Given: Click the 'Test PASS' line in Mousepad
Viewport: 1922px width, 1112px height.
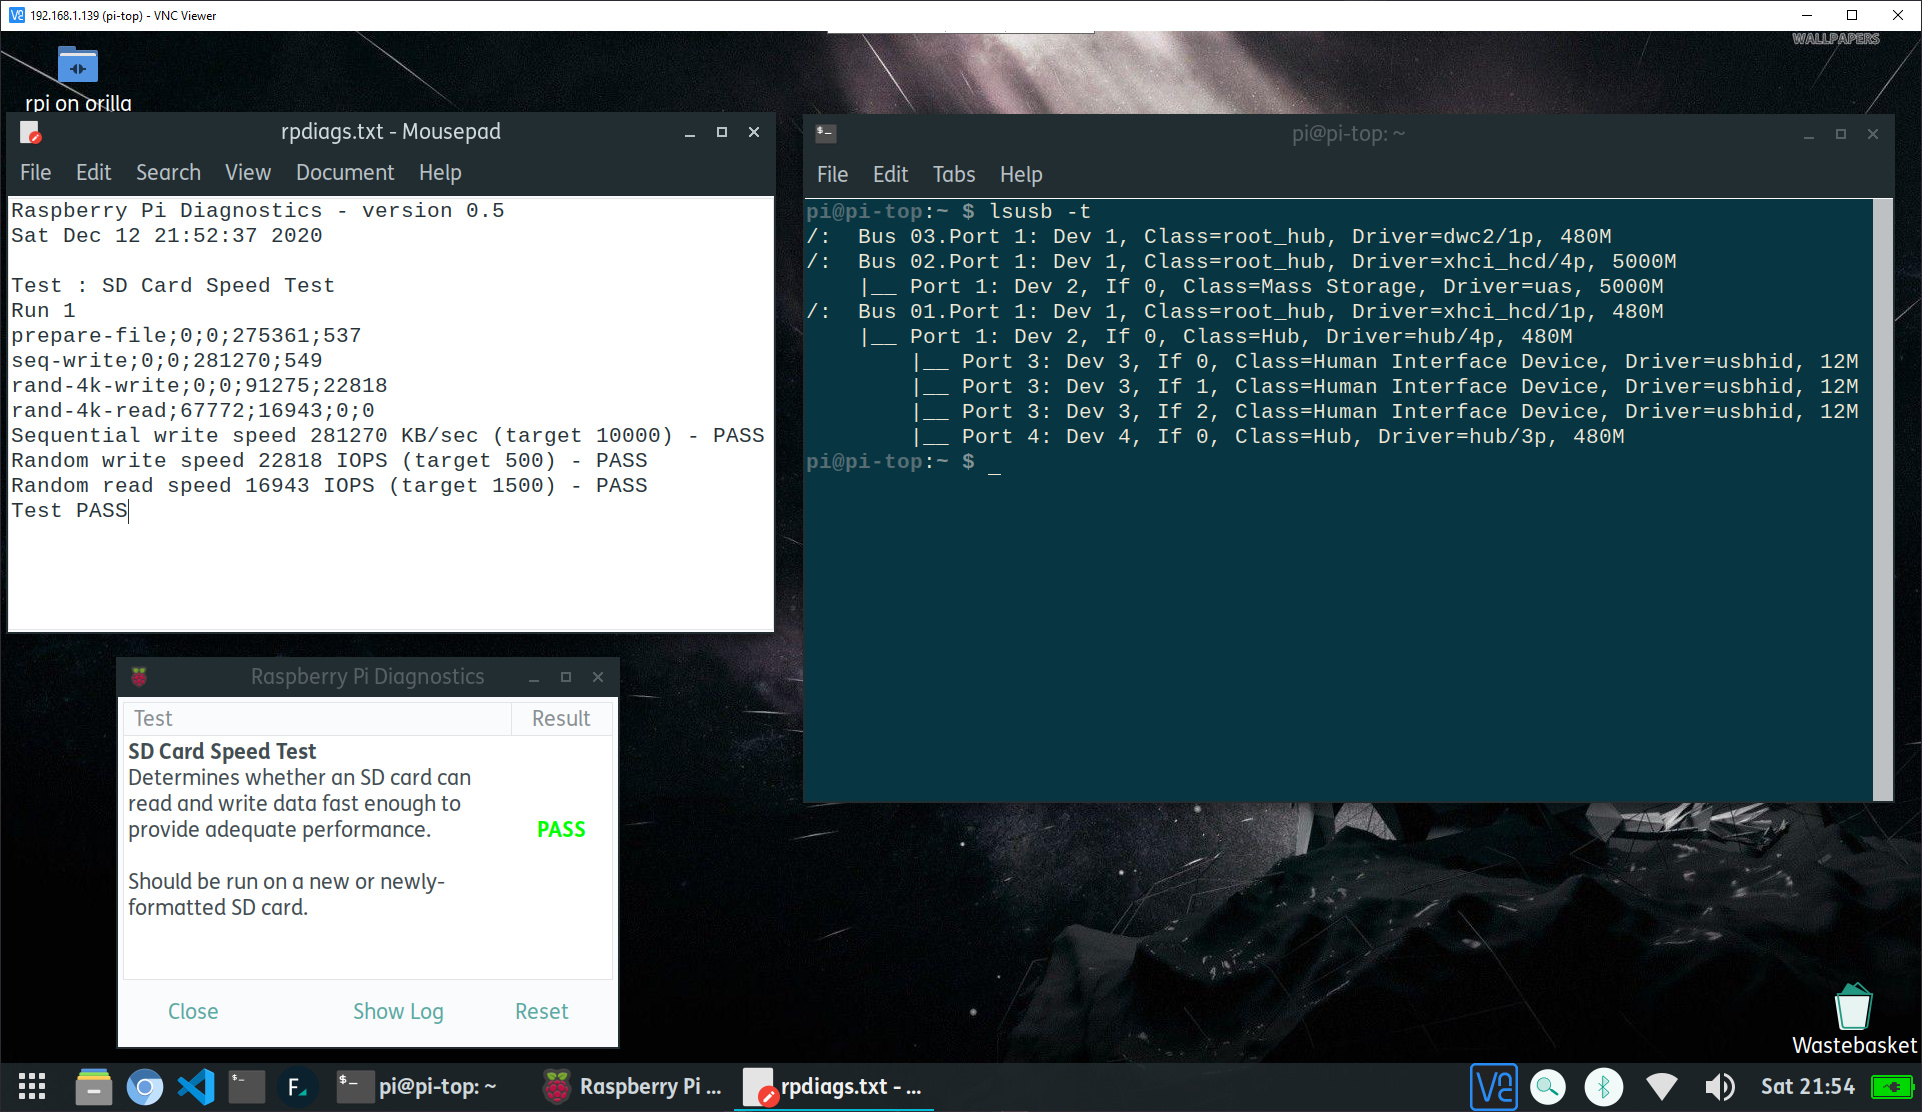Looking at the screenshot, I should coord(69,511).
